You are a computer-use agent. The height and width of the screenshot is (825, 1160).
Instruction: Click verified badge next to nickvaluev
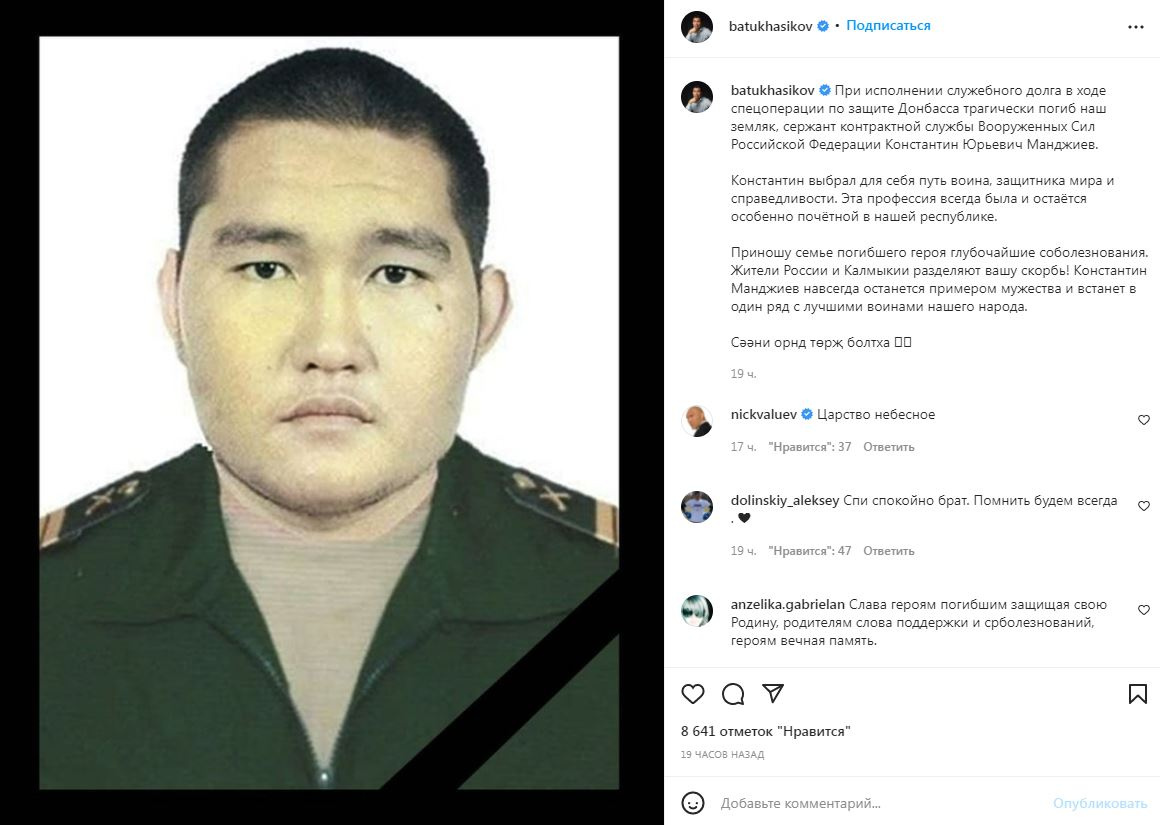point(807,414)
